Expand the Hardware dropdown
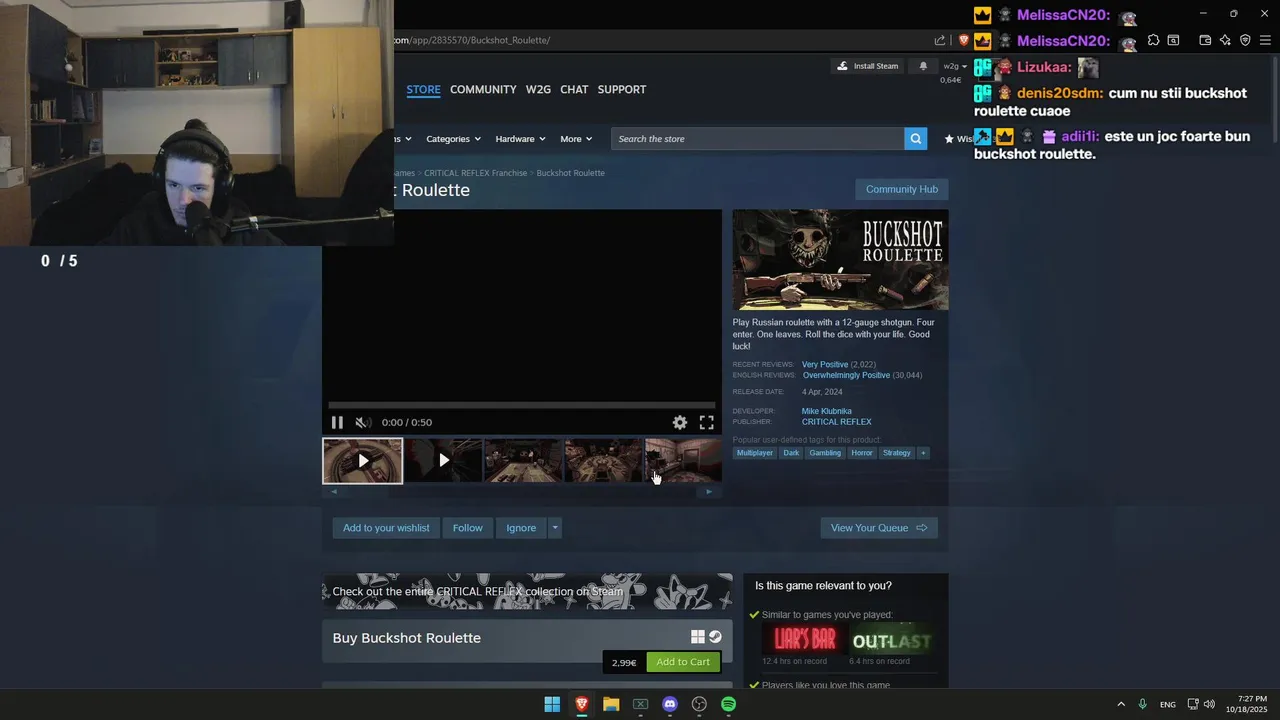Image resolution: width=1280 pixels, height=720 pixels. click(520, 139)
